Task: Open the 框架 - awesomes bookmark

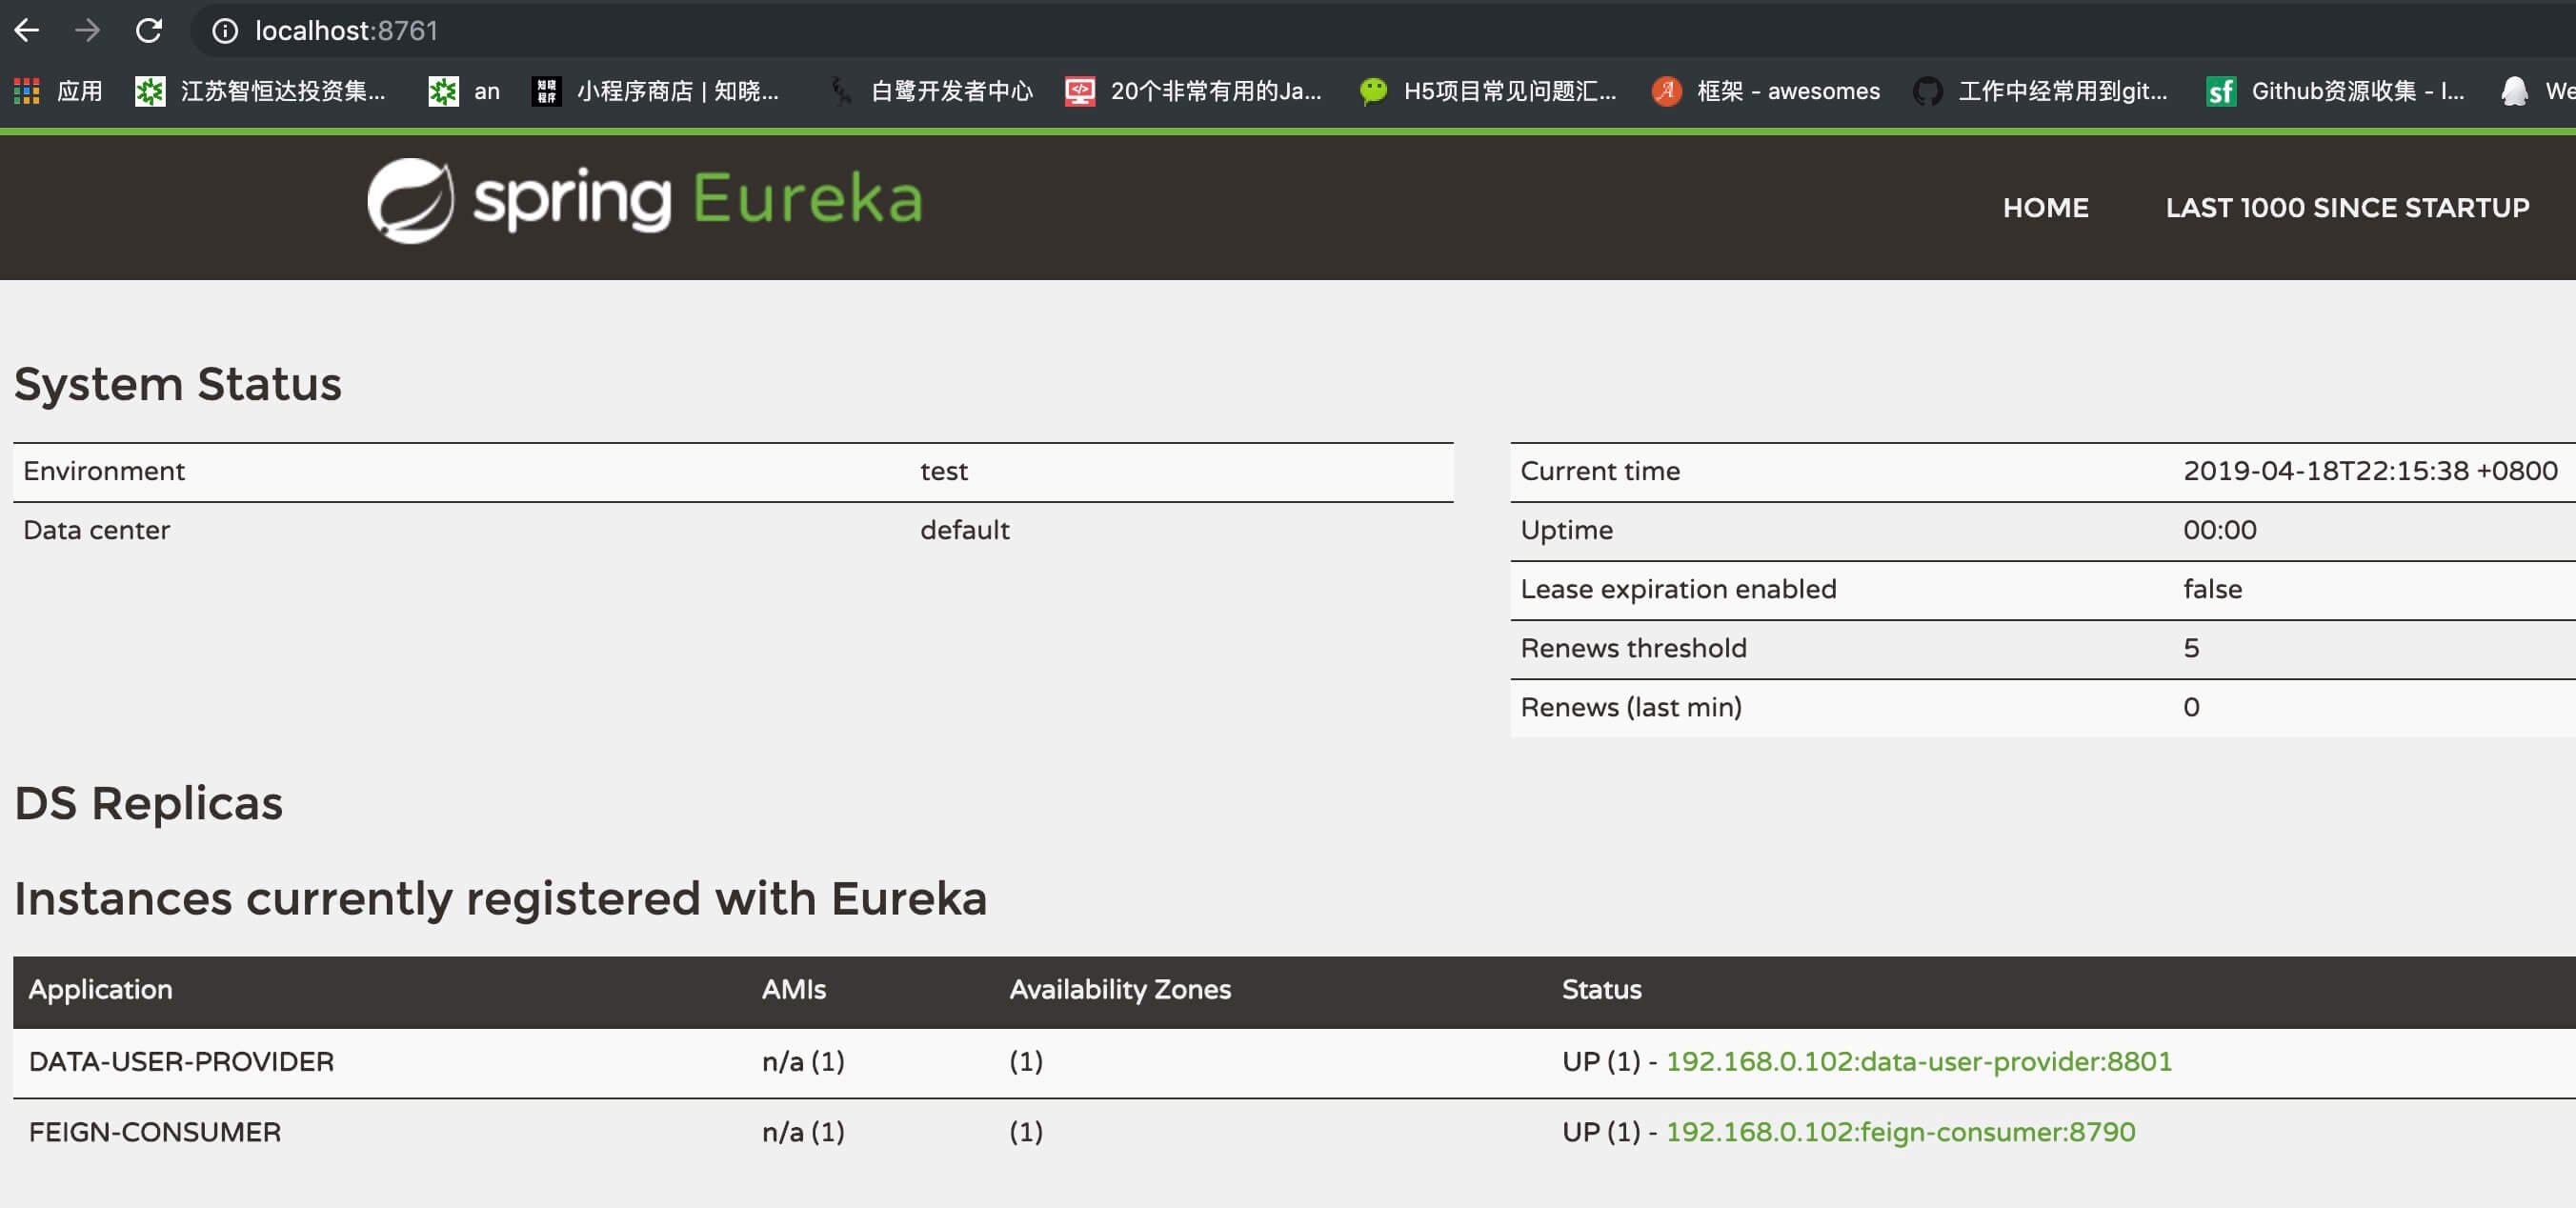Action: (1766, 91)
